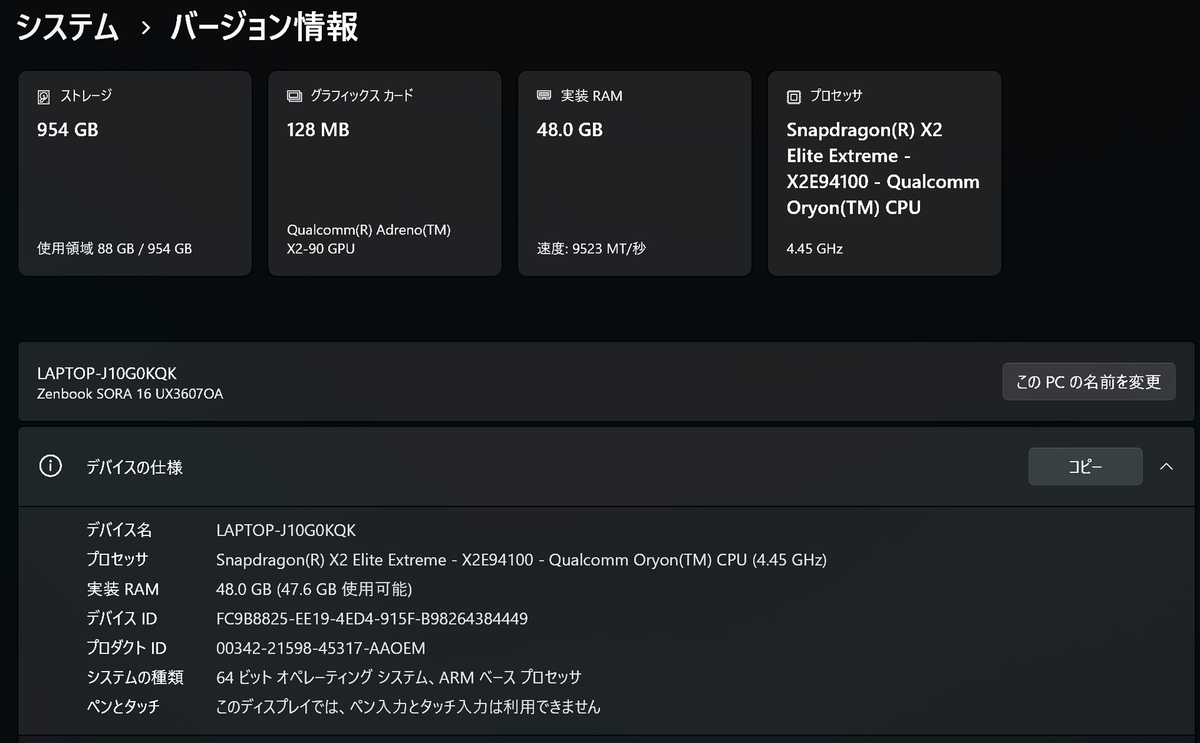Select the 実装 RAM memory icon
This screenshot has height=743, width=1200.
pyautogui.click(x=543, y=95)
